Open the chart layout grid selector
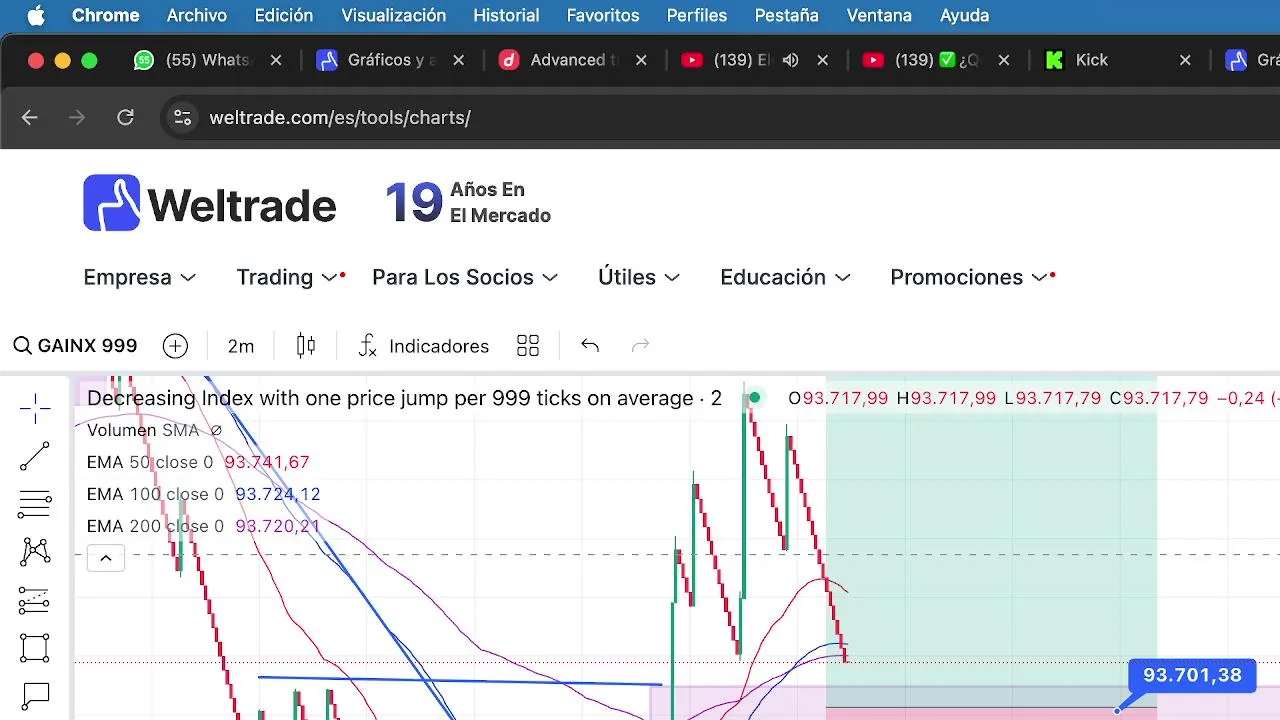The image size is (1280, 720). [x=528, y=346]
